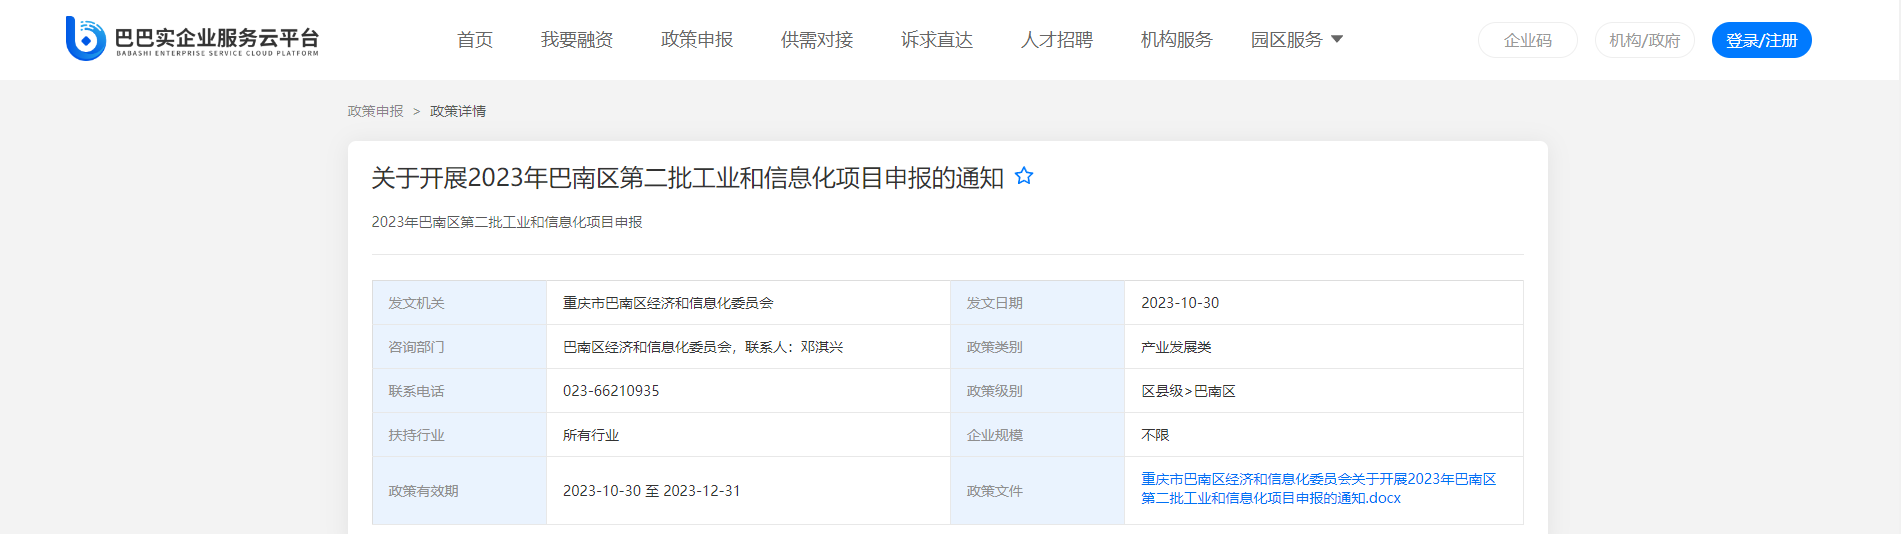Click the policy title heading text
The image size is (1901, 534).
pos(687,178)
